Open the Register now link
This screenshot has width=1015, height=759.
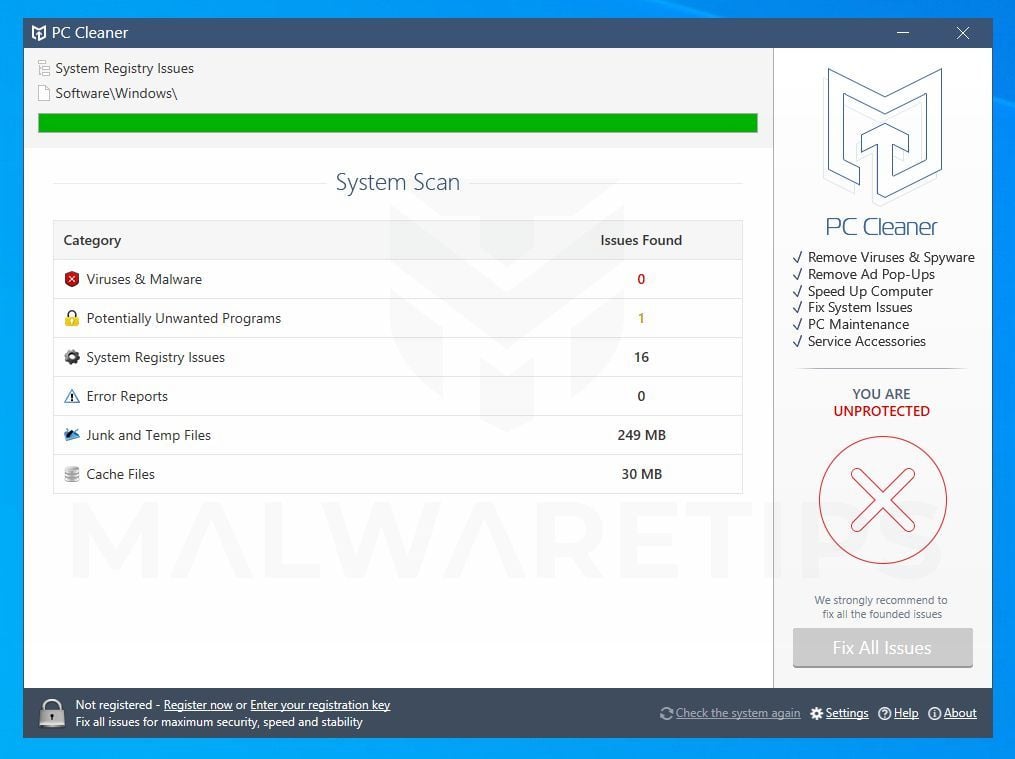(x=198, y=705)
